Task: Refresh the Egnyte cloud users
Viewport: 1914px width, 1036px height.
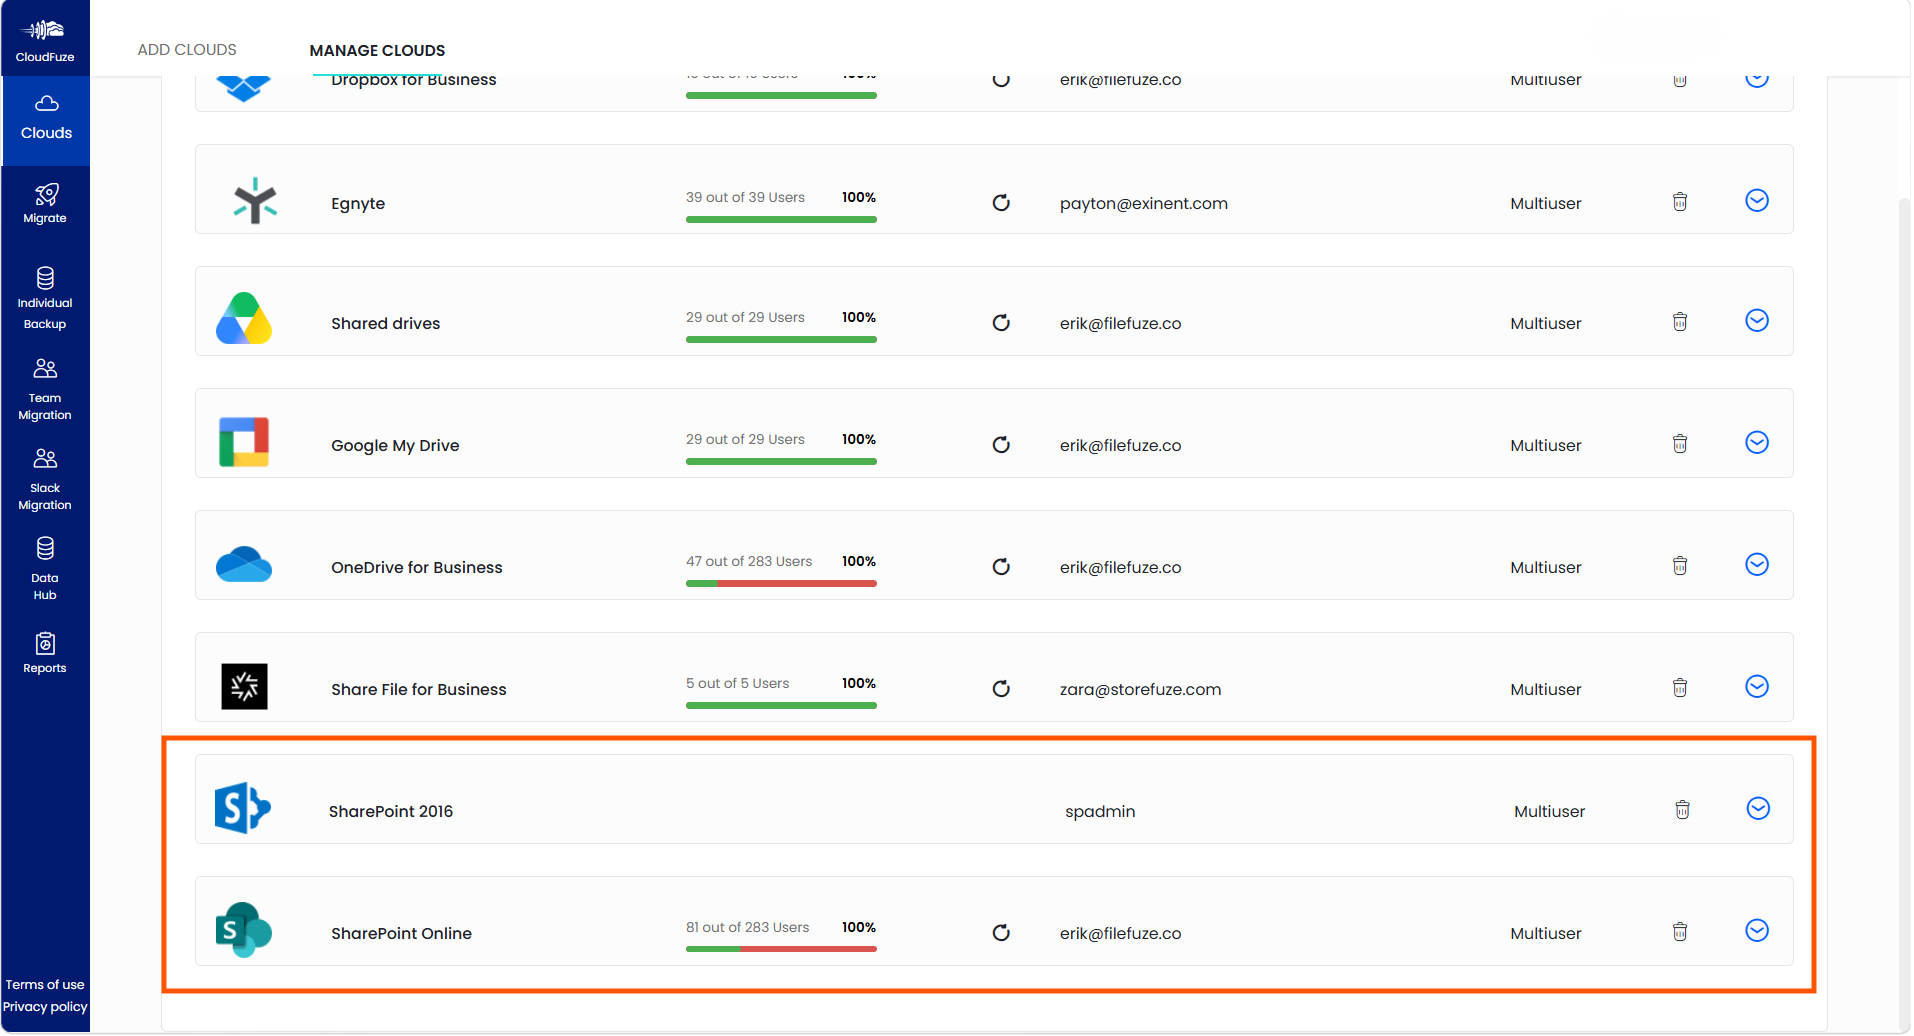Action: [x=1001, y=203]
